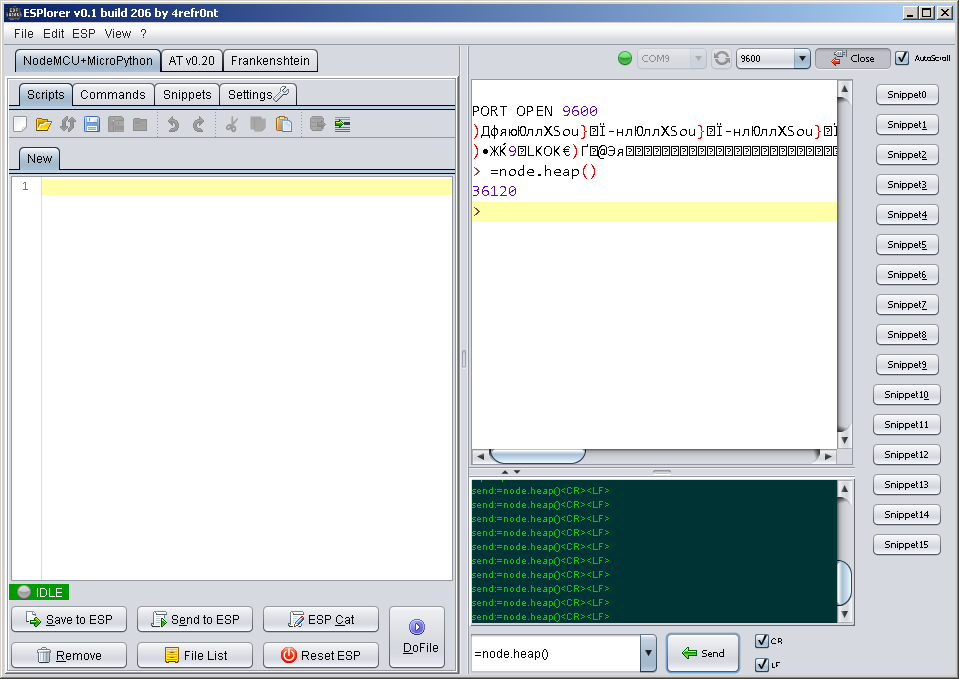
Task: Save the script using the floppy disk icon
Action: [x=92, y=125]
